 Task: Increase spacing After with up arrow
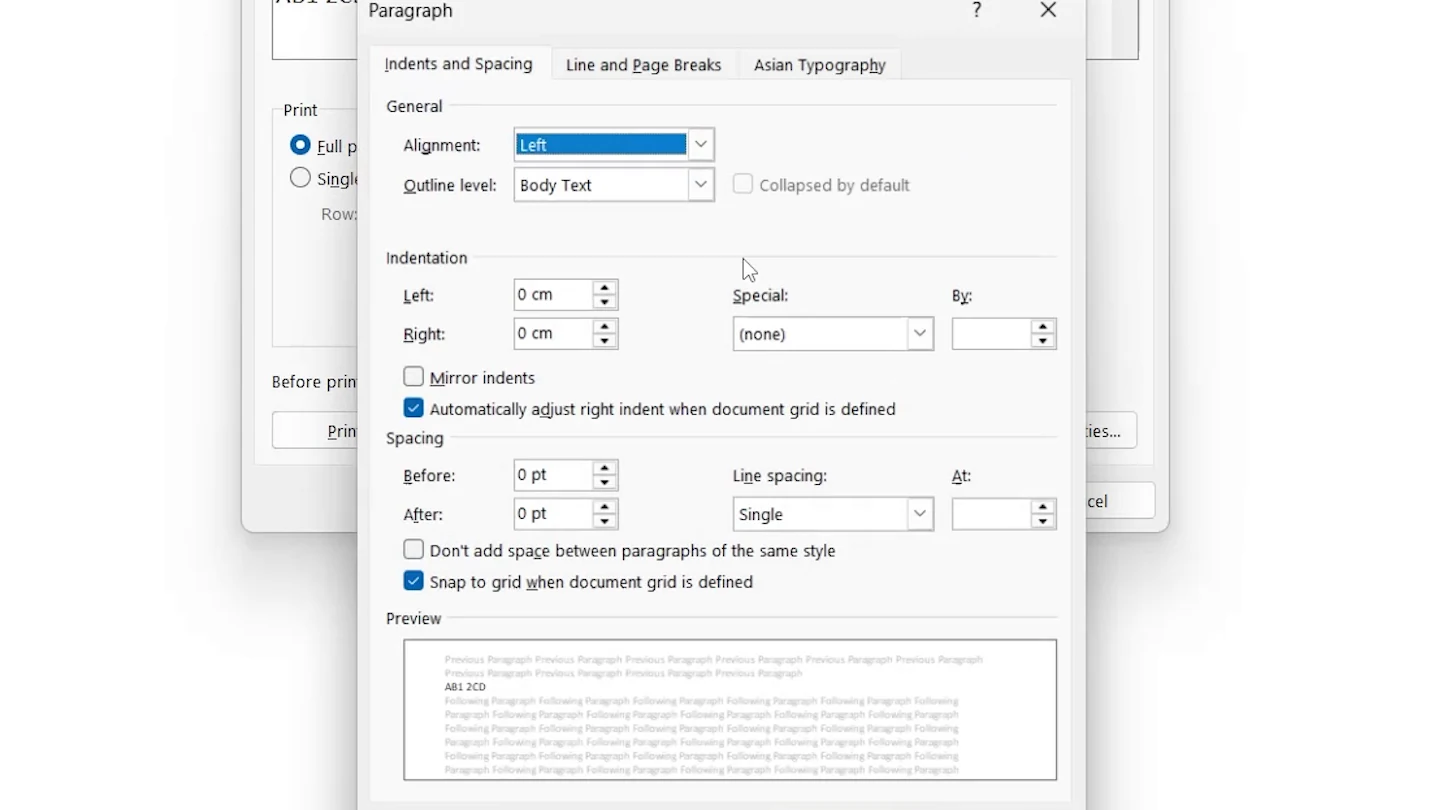[604, 507]
